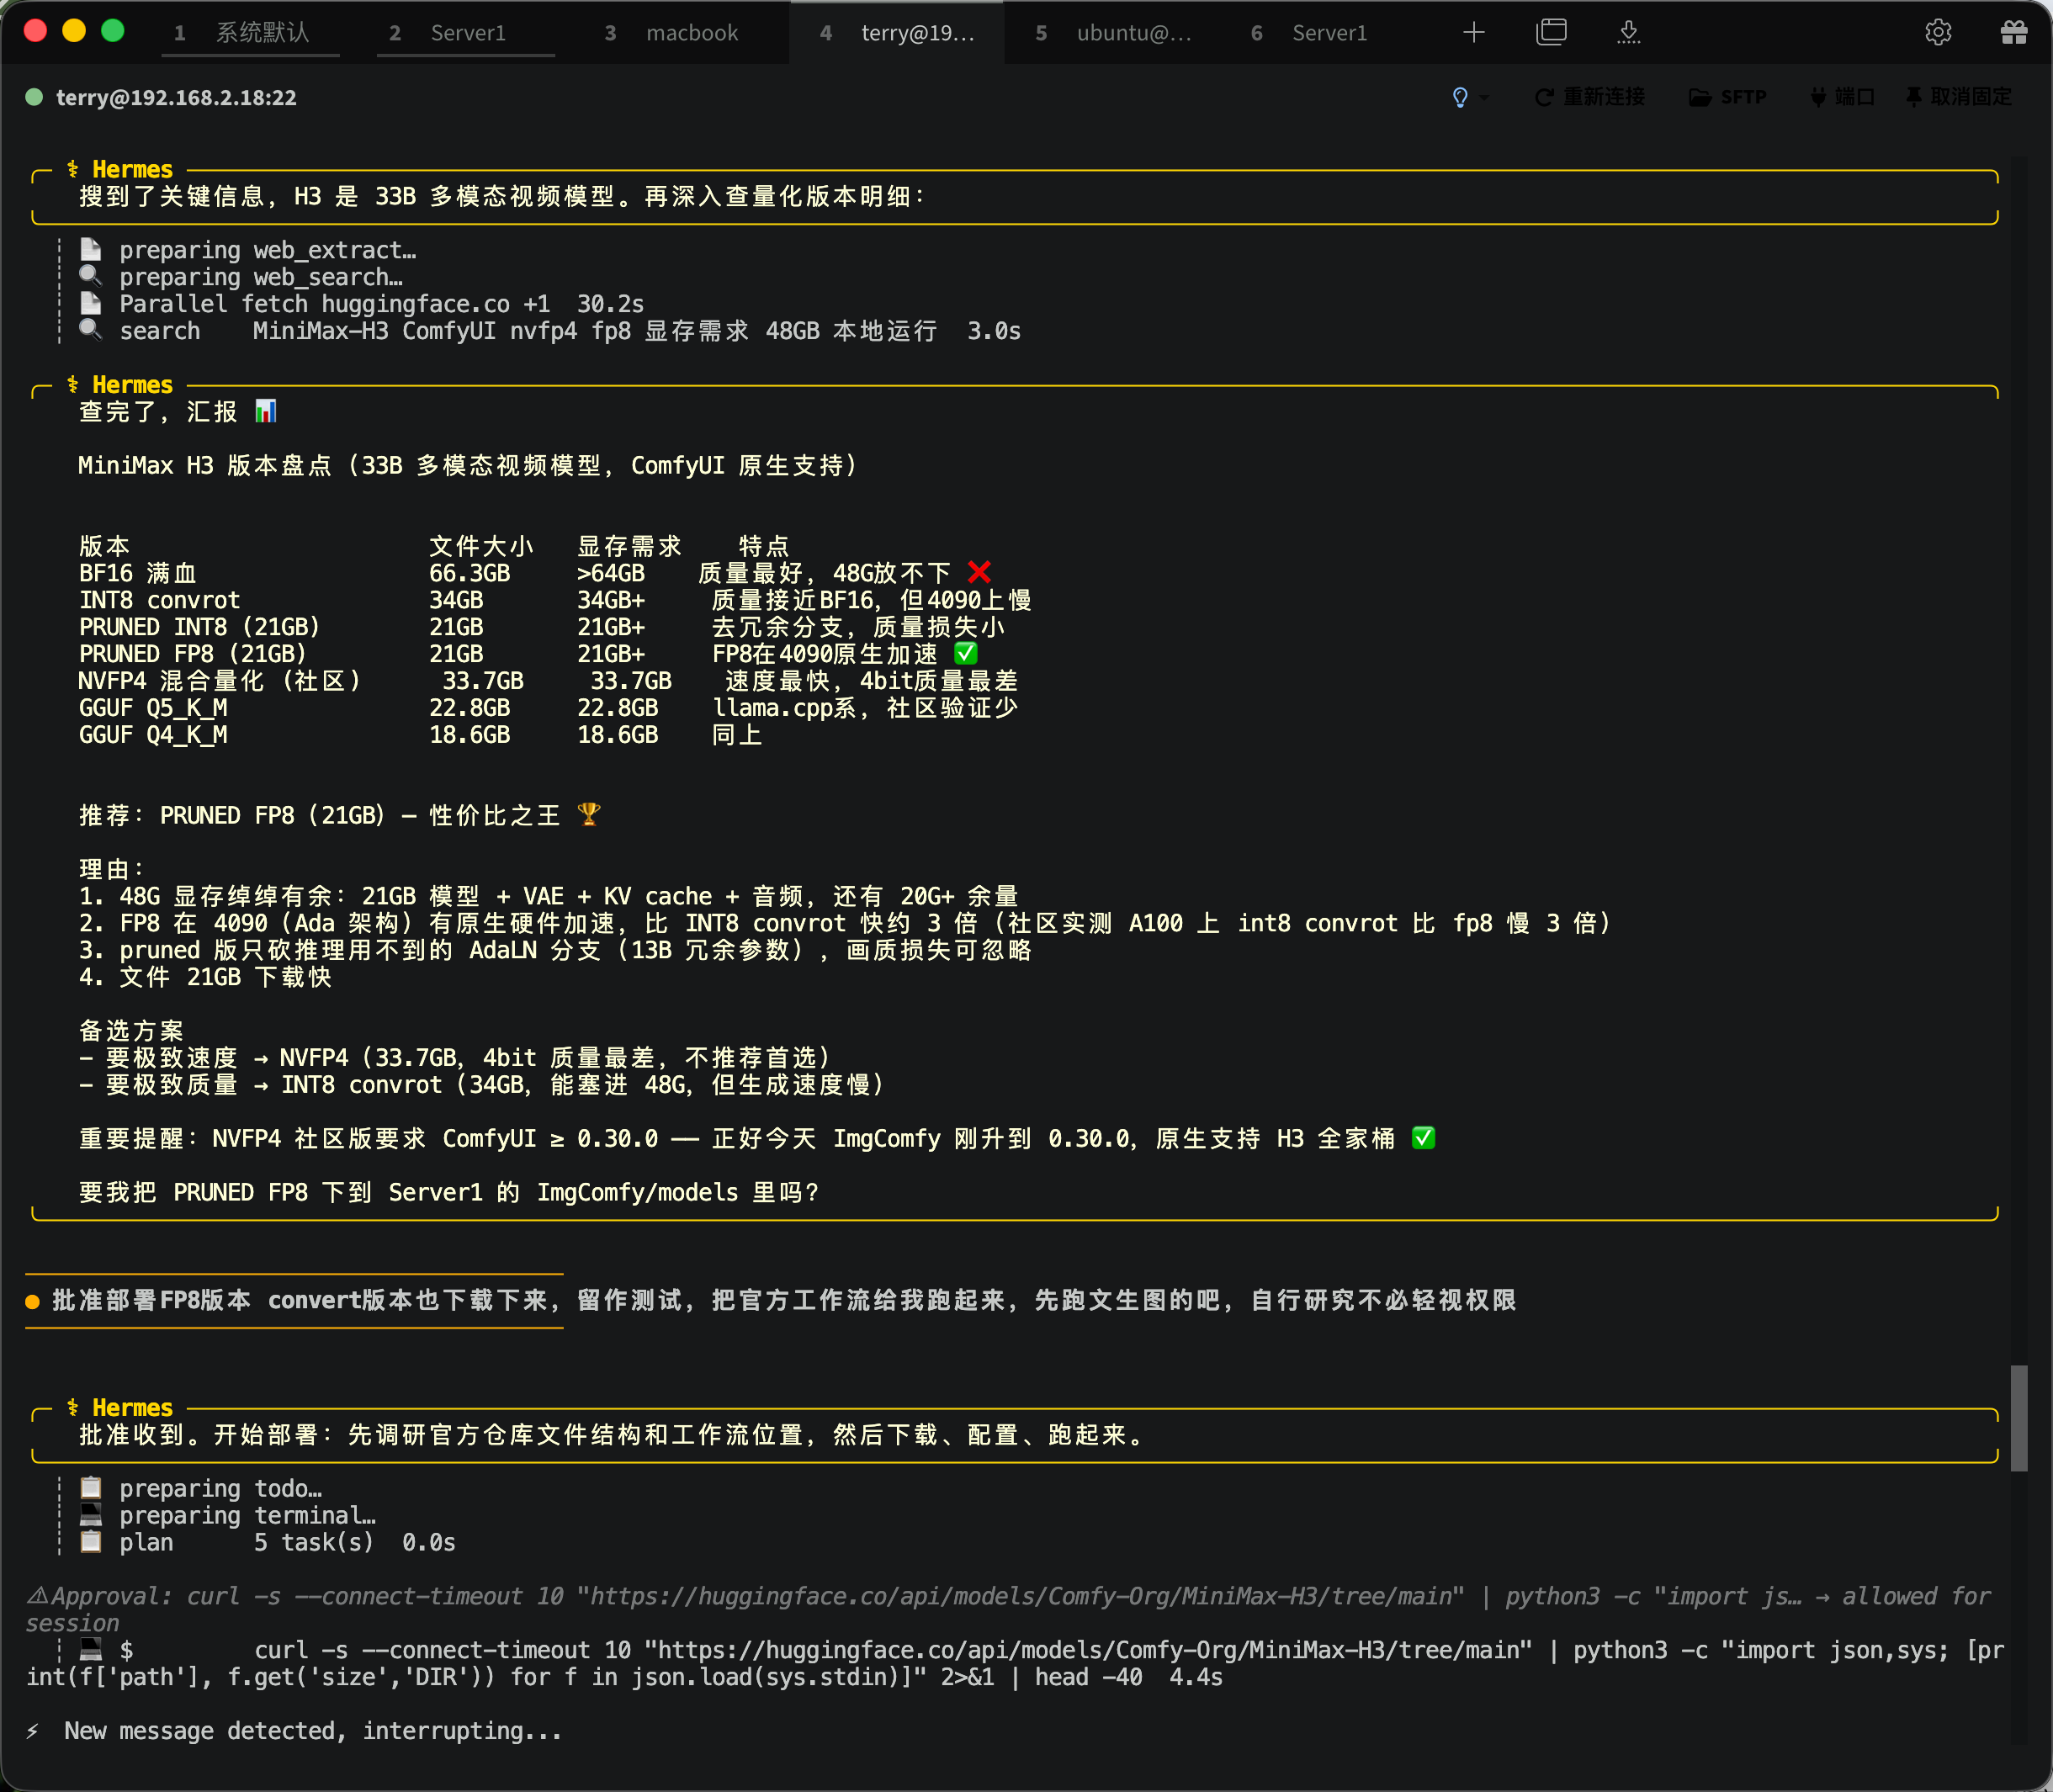Click the "文件大小" column header
This screenshot has width=2053, height=1792.
[482, 546]
